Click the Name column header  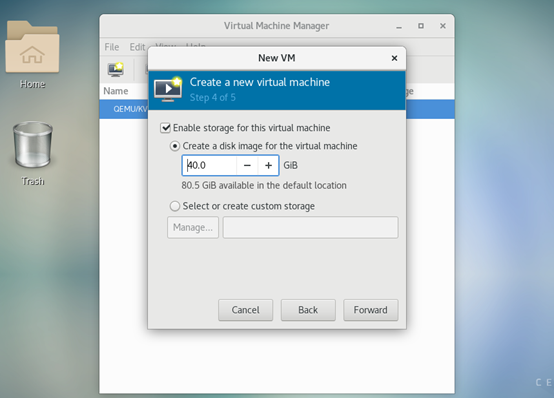pyautogui.click(x=116, y=91)
